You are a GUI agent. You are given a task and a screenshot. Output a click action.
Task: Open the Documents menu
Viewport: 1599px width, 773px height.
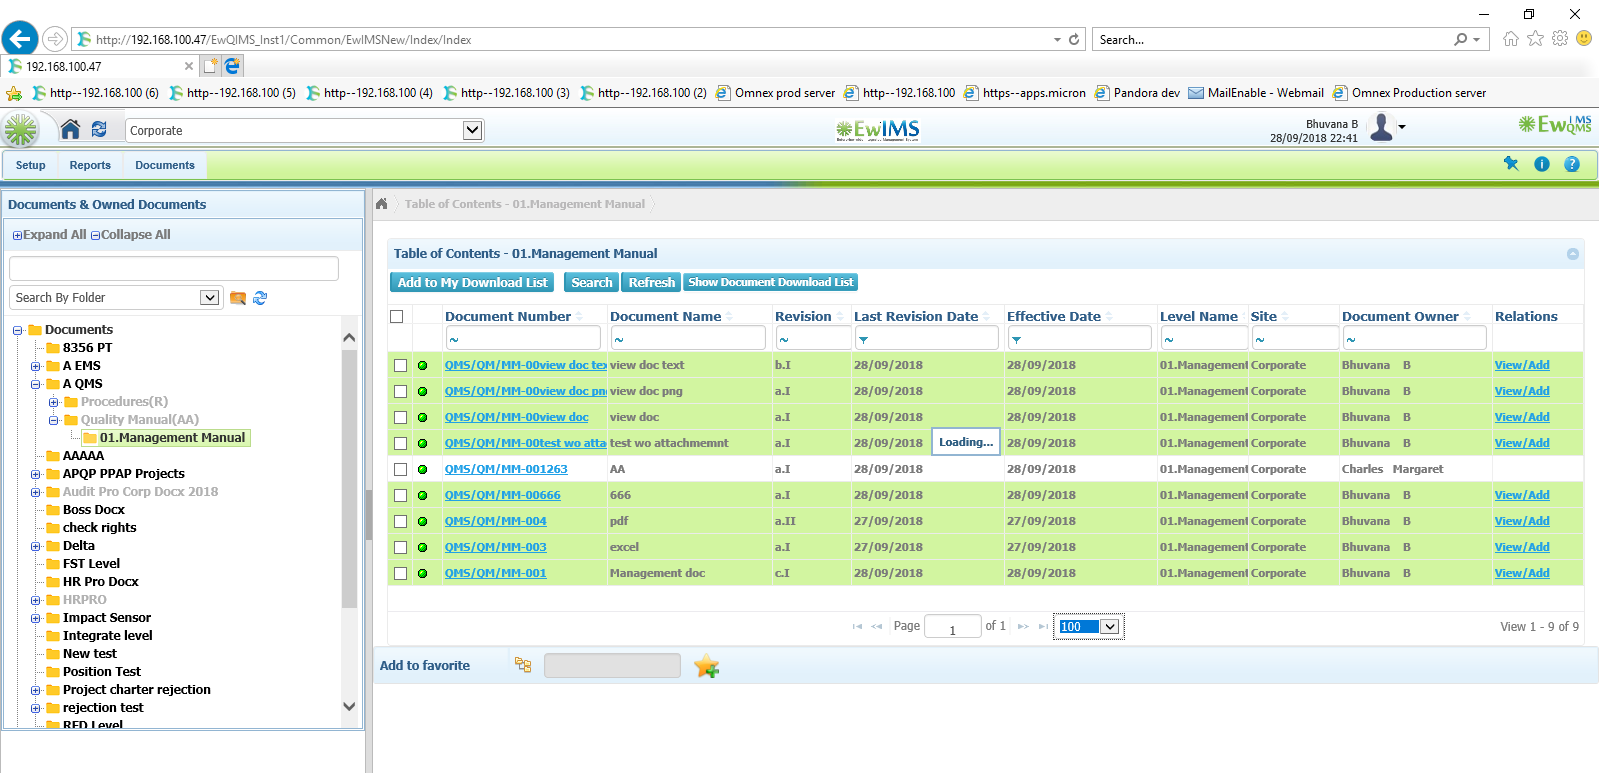click(165, 165)
